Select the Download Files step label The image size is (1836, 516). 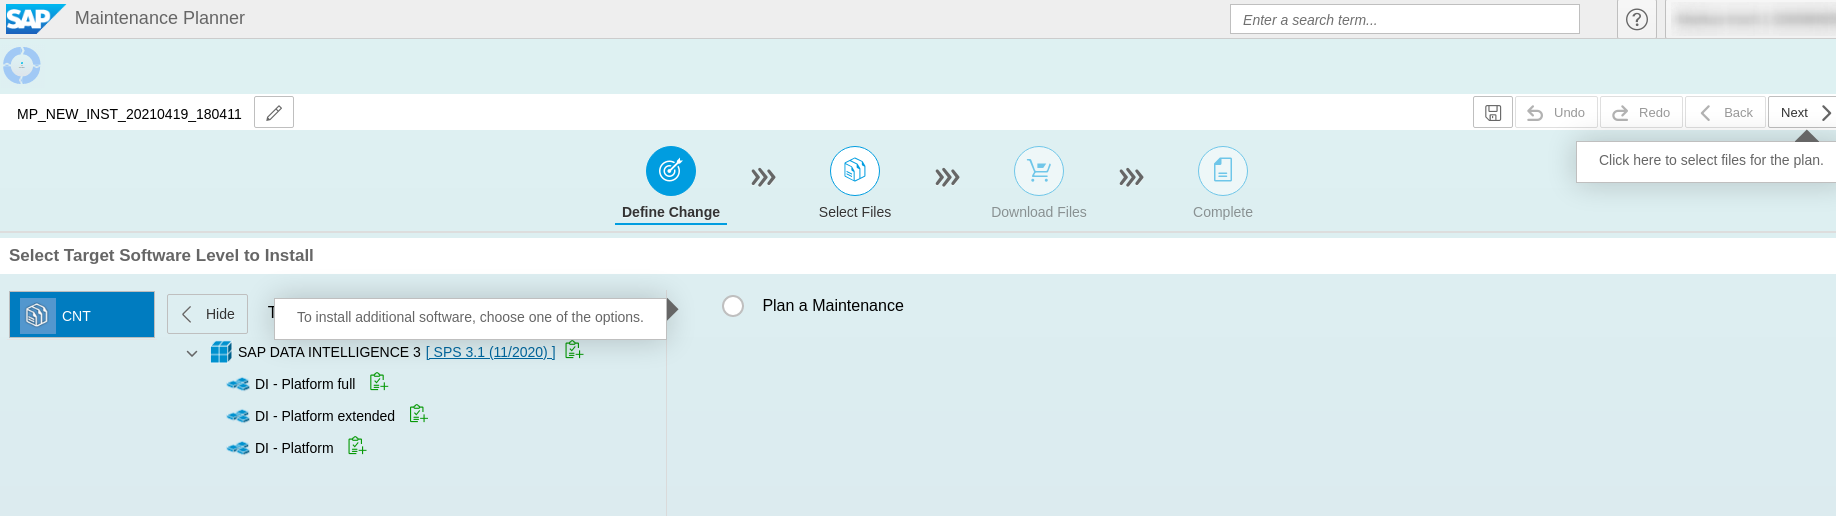[x=1039, y=212]
